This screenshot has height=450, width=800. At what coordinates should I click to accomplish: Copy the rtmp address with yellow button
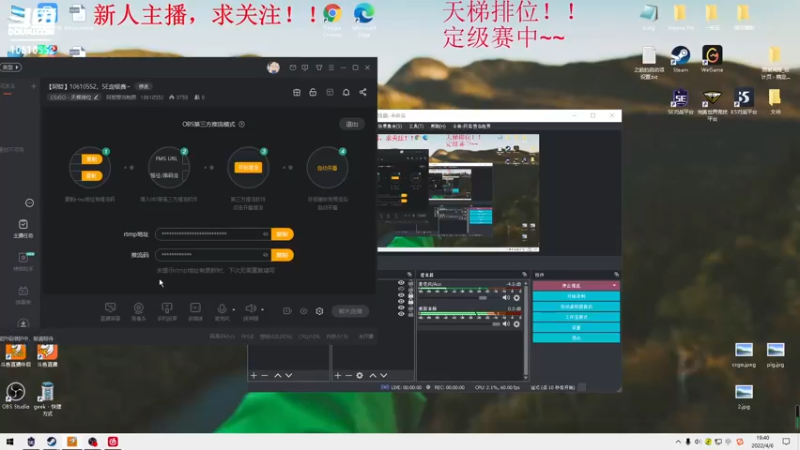tap(282, 234)
